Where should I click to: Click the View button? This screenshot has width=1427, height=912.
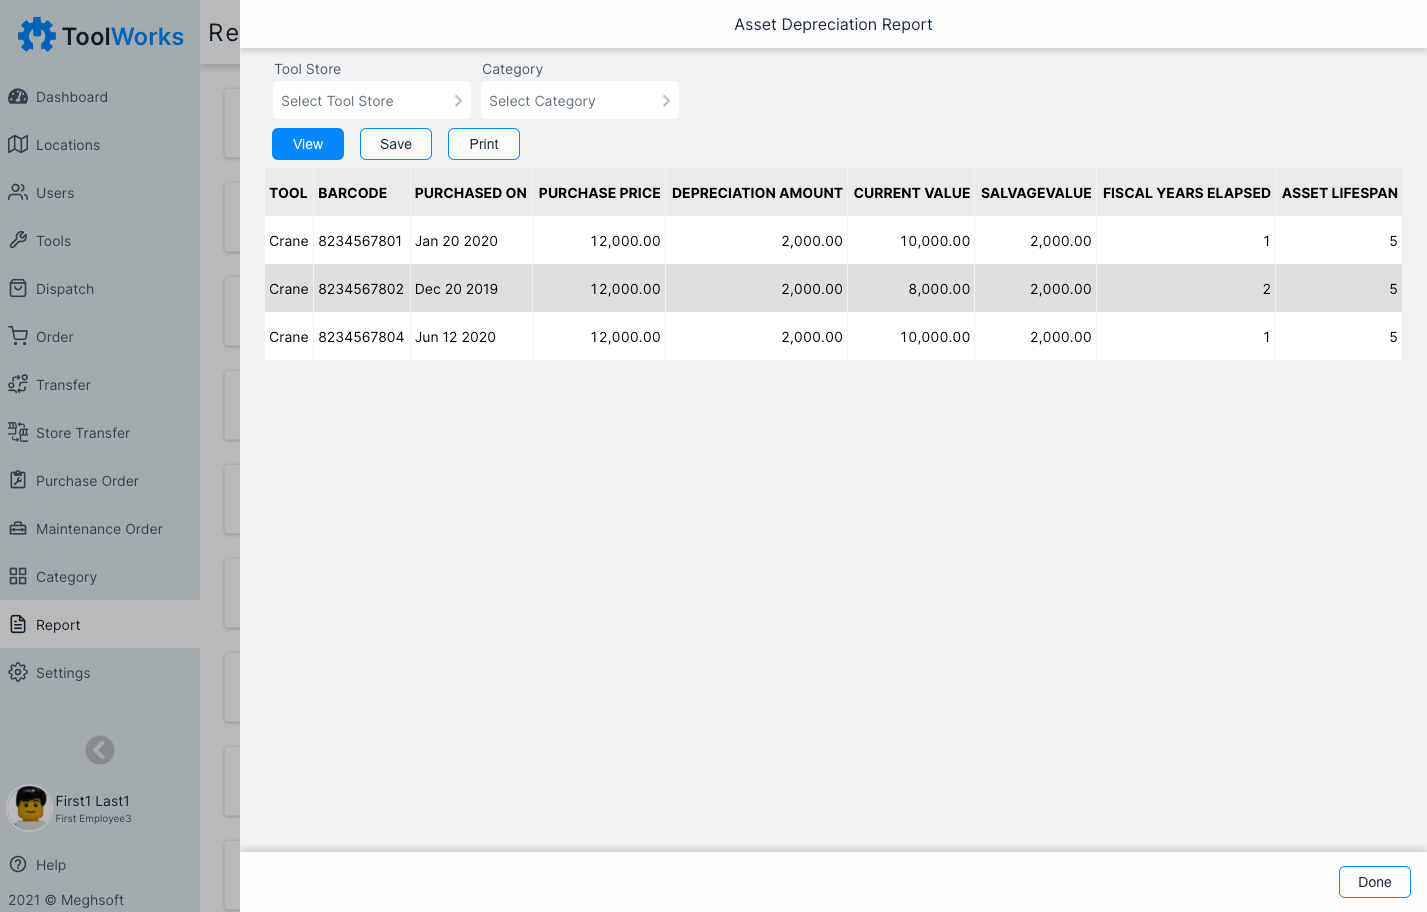tap(307, 143)
